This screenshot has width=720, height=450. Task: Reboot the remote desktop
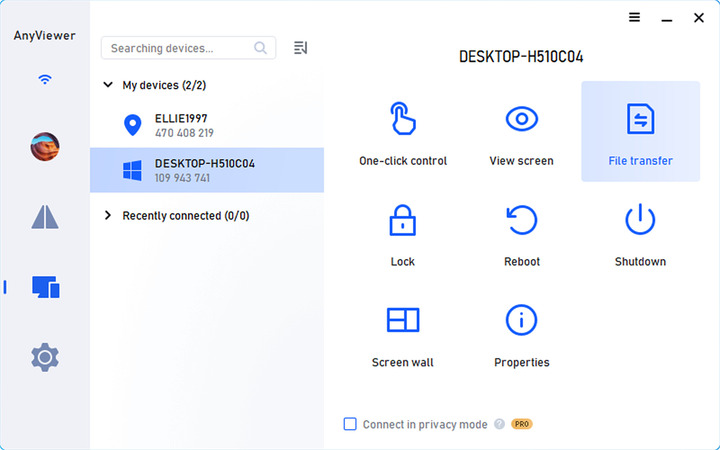coord(521,221)
